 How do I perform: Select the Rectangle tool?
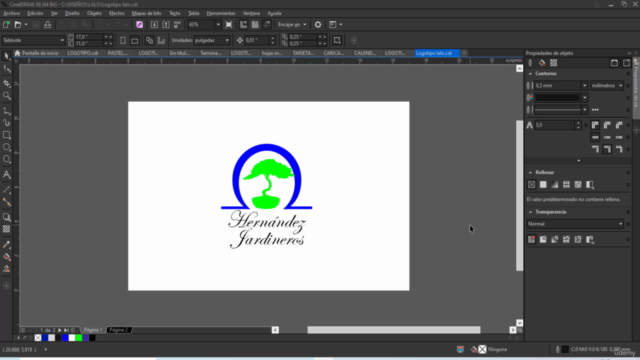click(x=7, y=135)
